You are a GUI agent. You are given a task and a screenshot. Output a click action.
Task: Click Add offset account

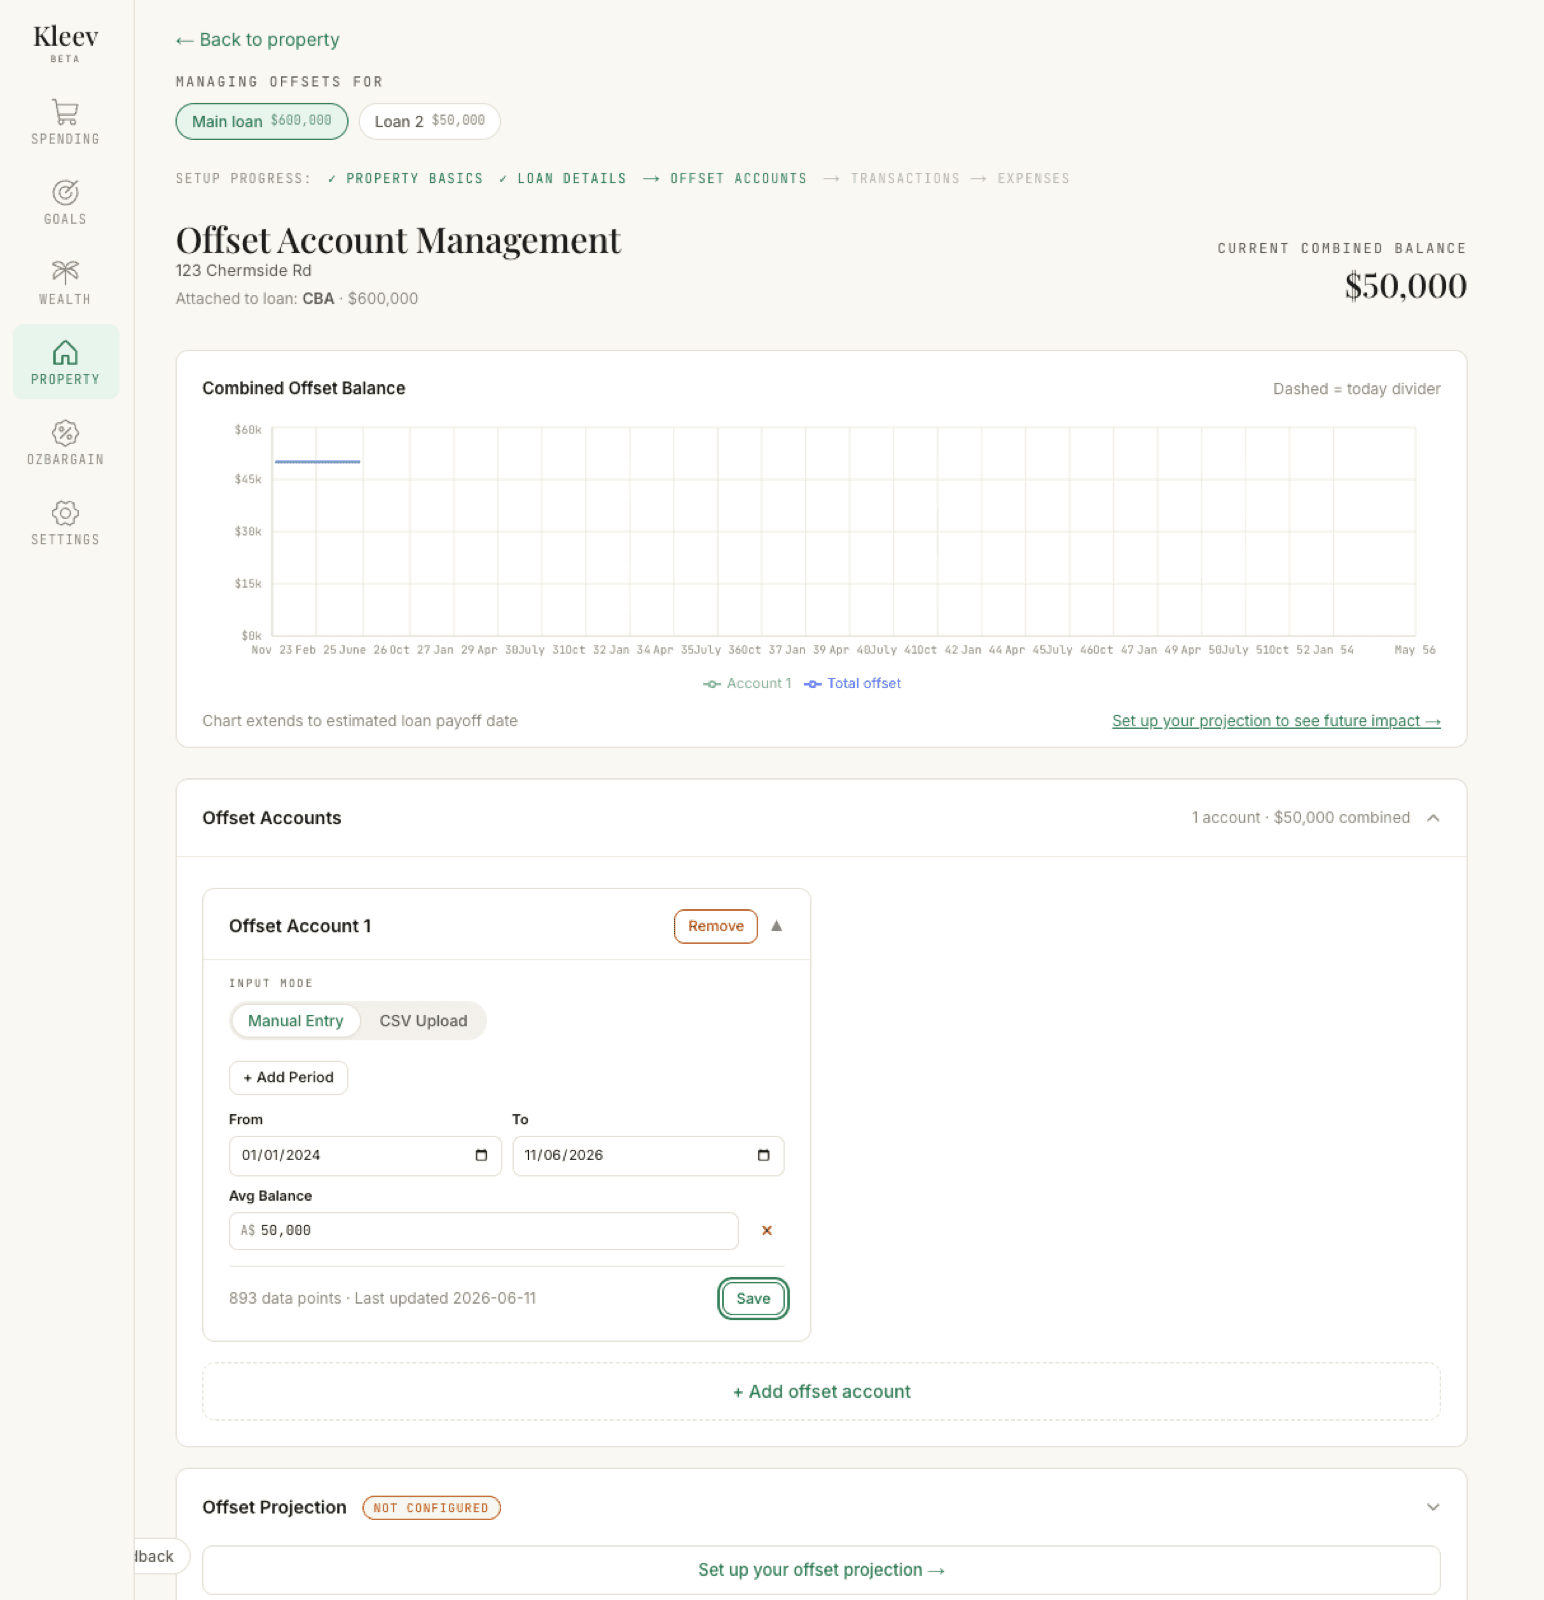coord(821,1391)
